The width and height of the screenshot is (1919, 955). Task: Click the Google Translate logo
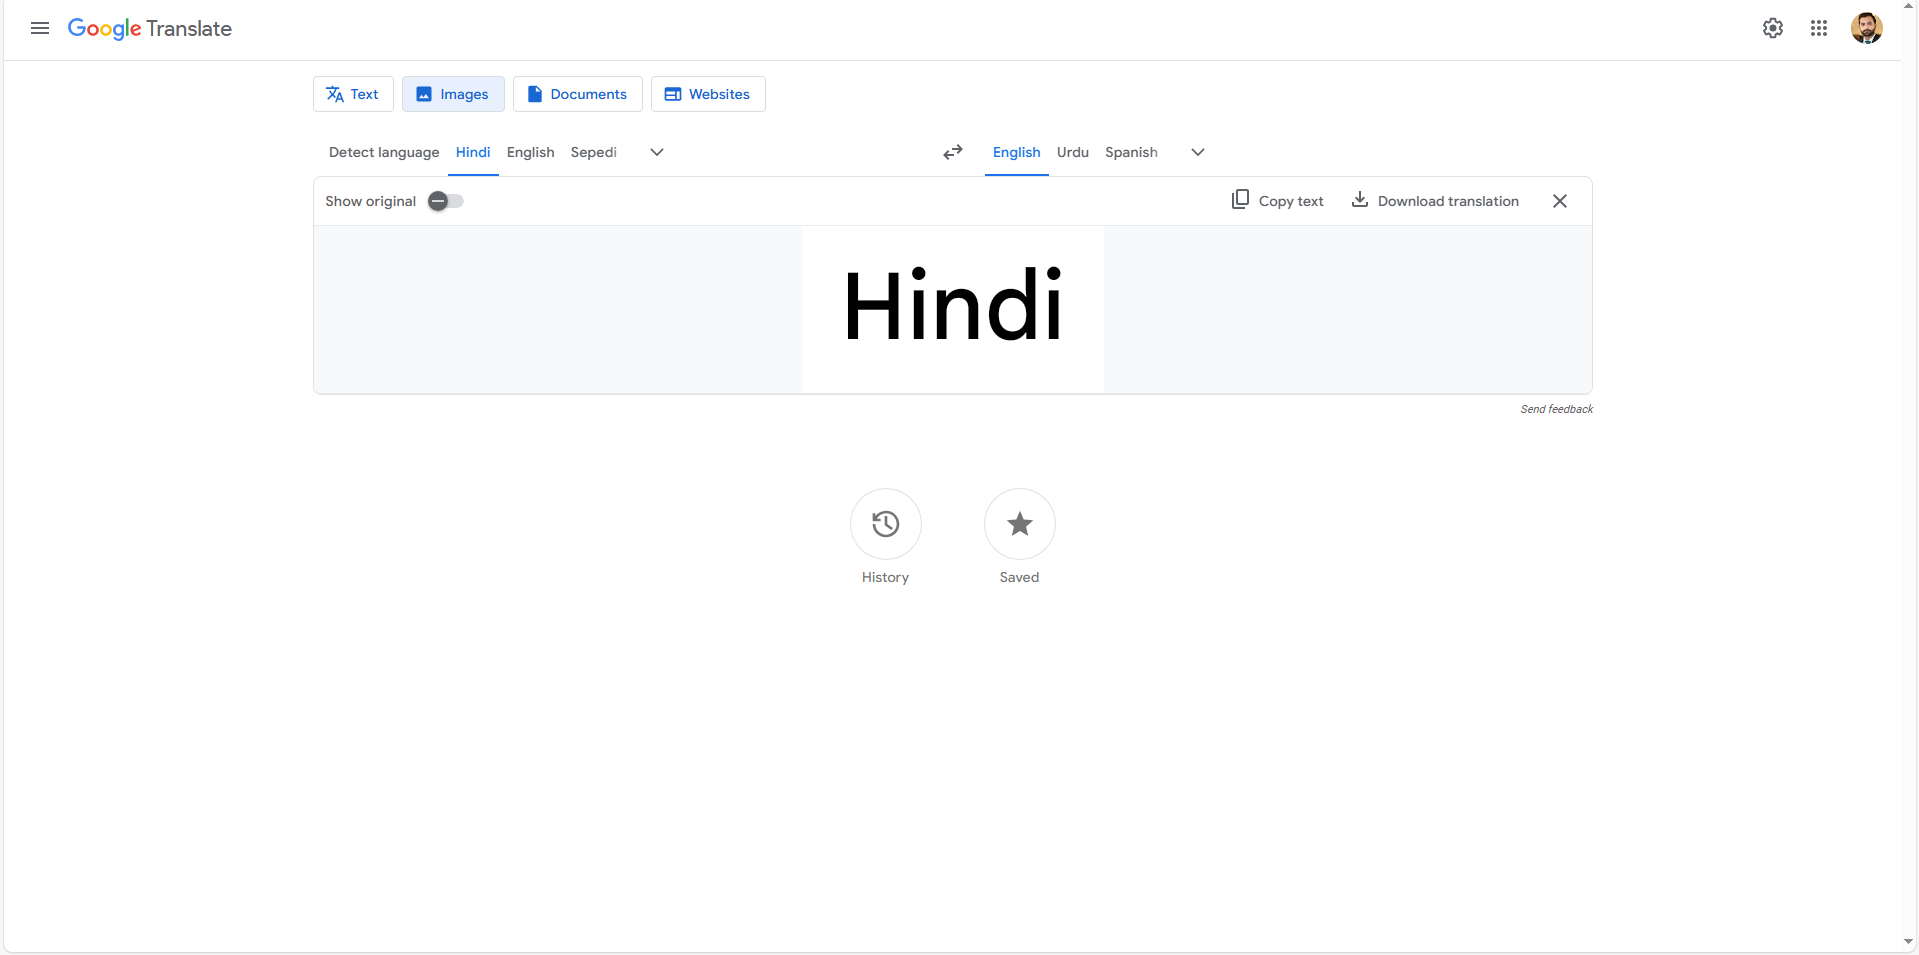click(149, 28)
